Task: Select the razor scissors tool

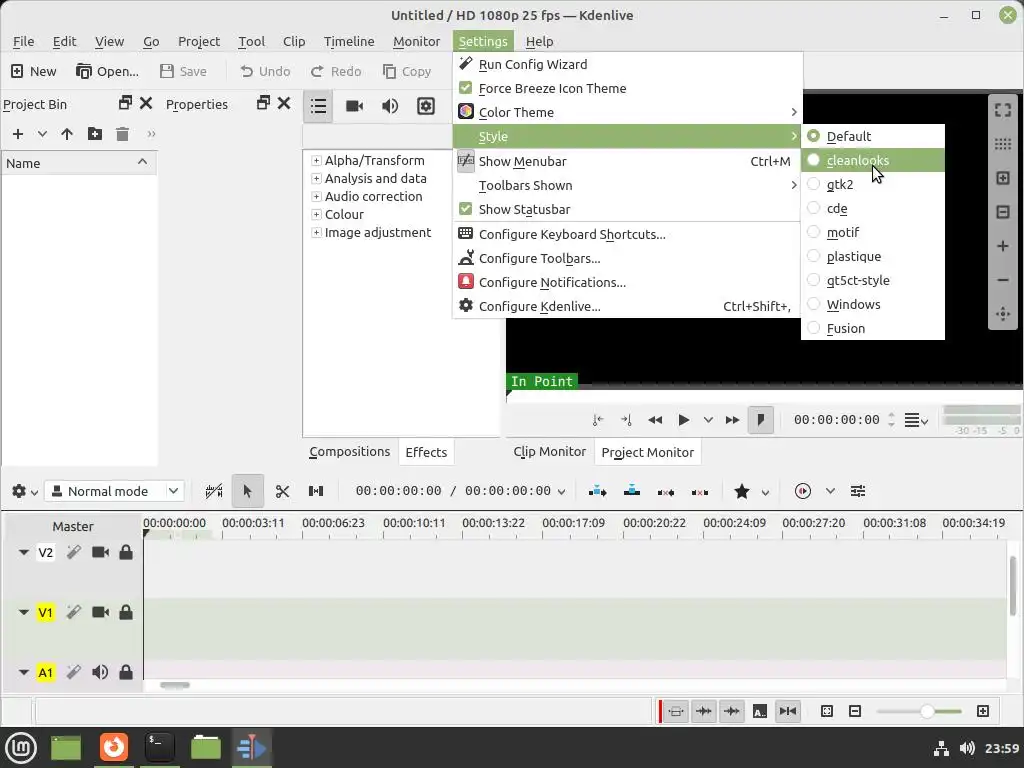Action: pos(282,491)
